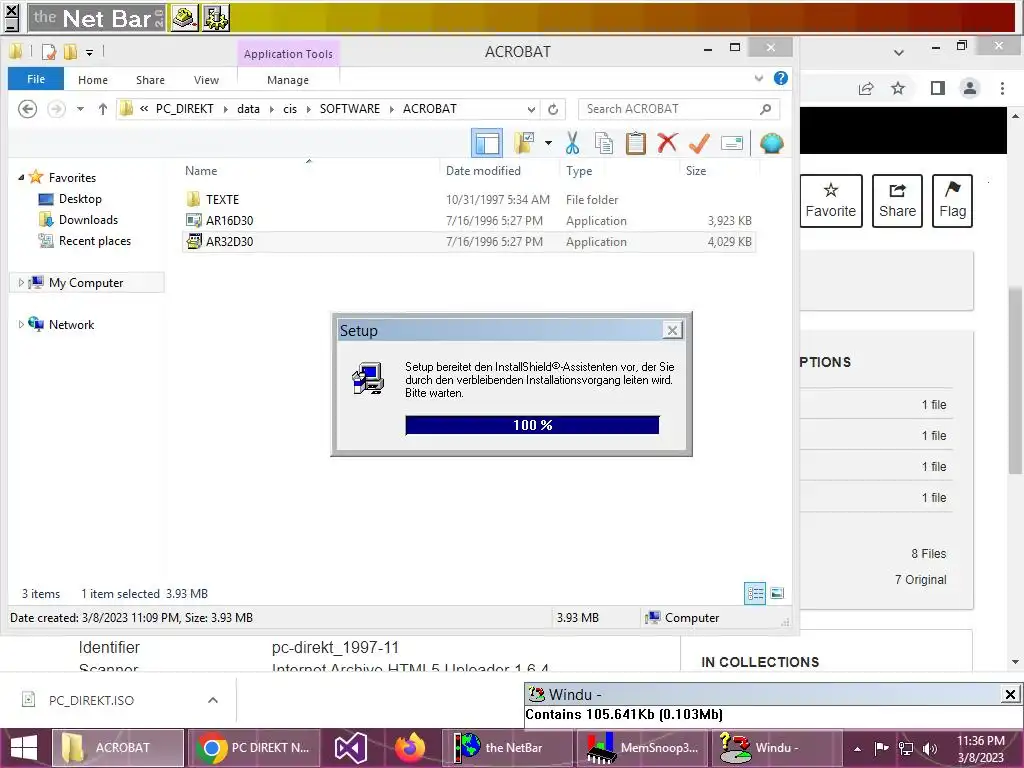Click the orange checkmark Properties icon
This screenshot has height=768, width=1024.
699,143
